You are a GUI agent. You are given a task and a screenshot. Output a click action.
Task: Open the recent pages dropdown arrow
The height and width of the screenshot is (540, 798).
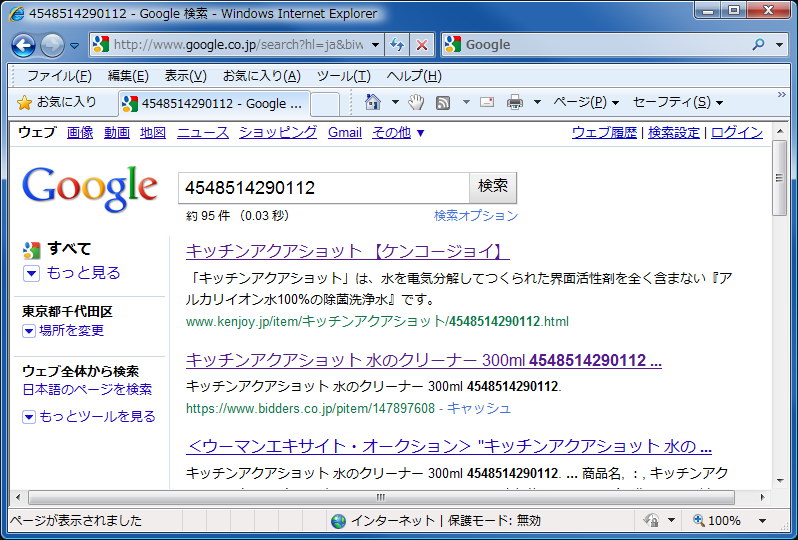(74, 46)
